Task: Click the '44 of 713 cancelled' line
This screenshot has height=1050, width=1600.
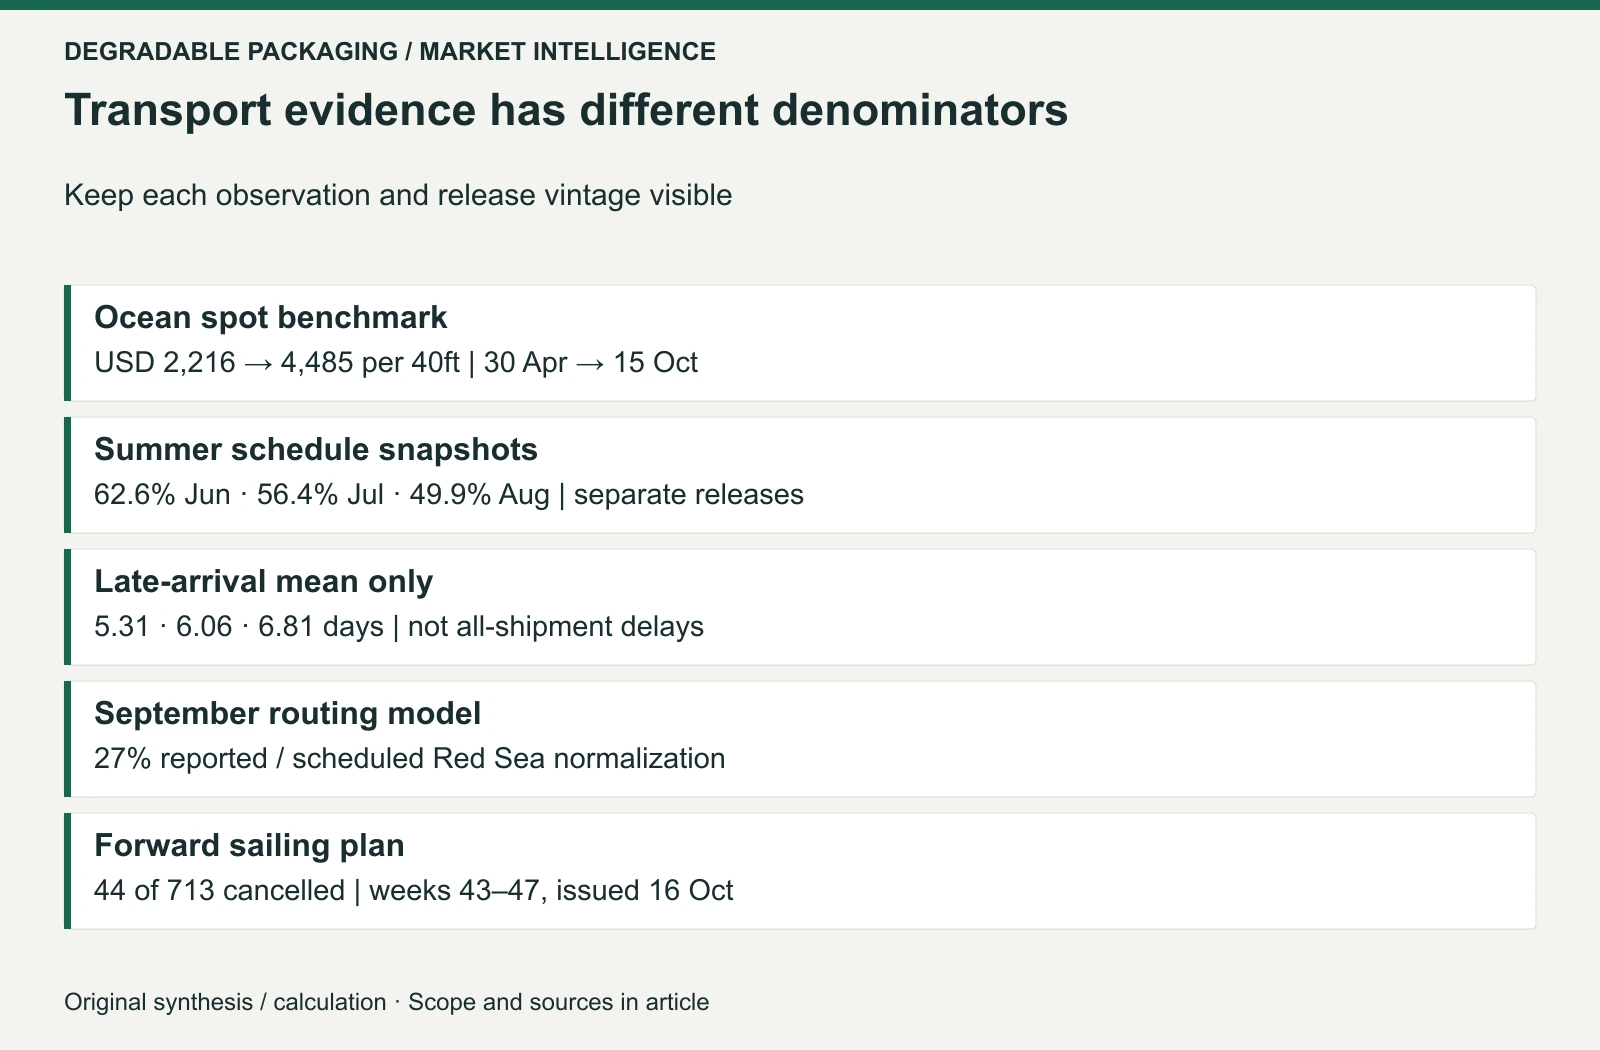Action: [414, 890]
